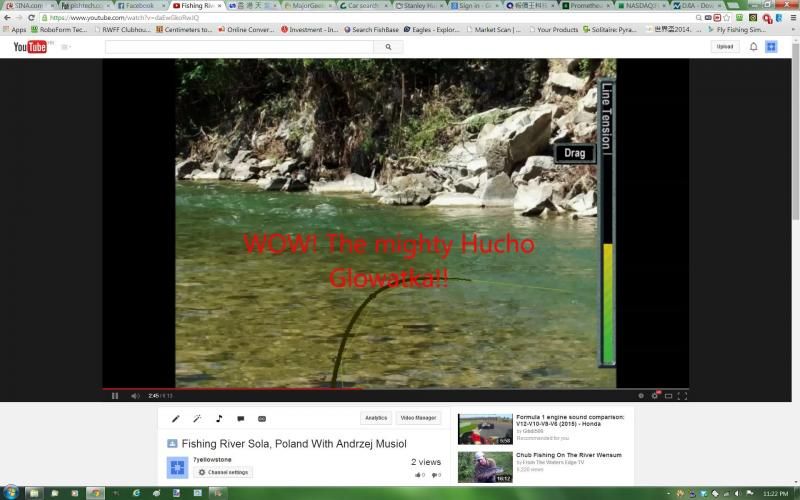Open the video settings gear
The image size is (800, 500).
(655, 396)
